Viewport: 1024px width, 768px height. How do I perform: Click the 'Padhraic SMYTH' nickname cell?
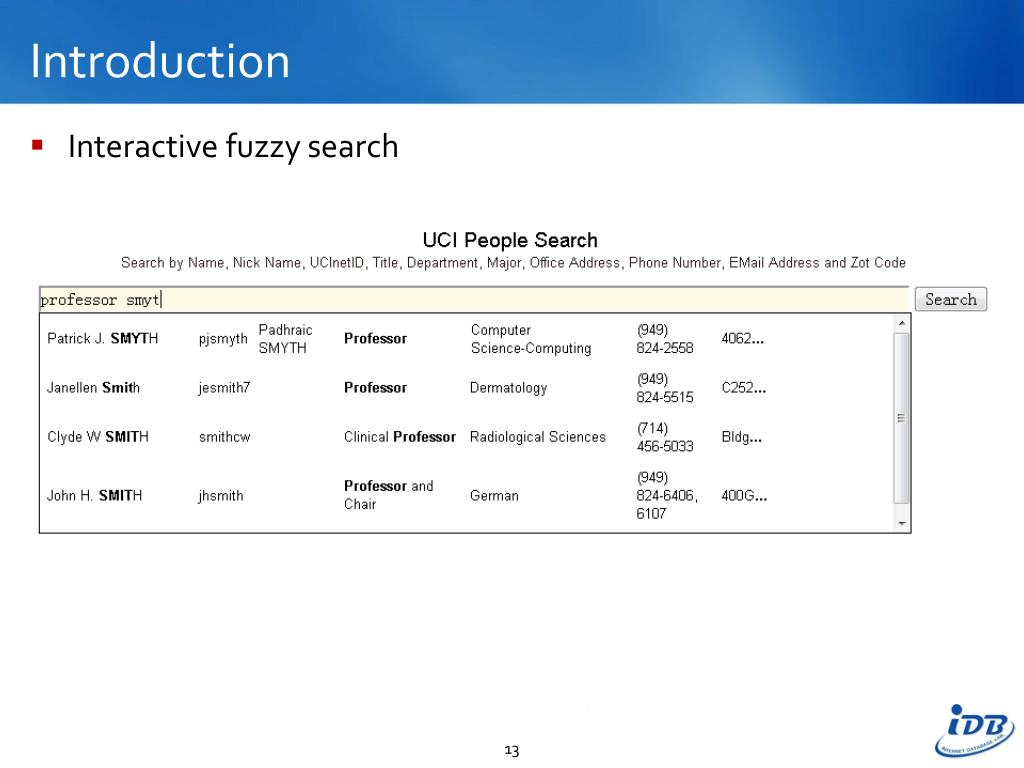(285, 339)
